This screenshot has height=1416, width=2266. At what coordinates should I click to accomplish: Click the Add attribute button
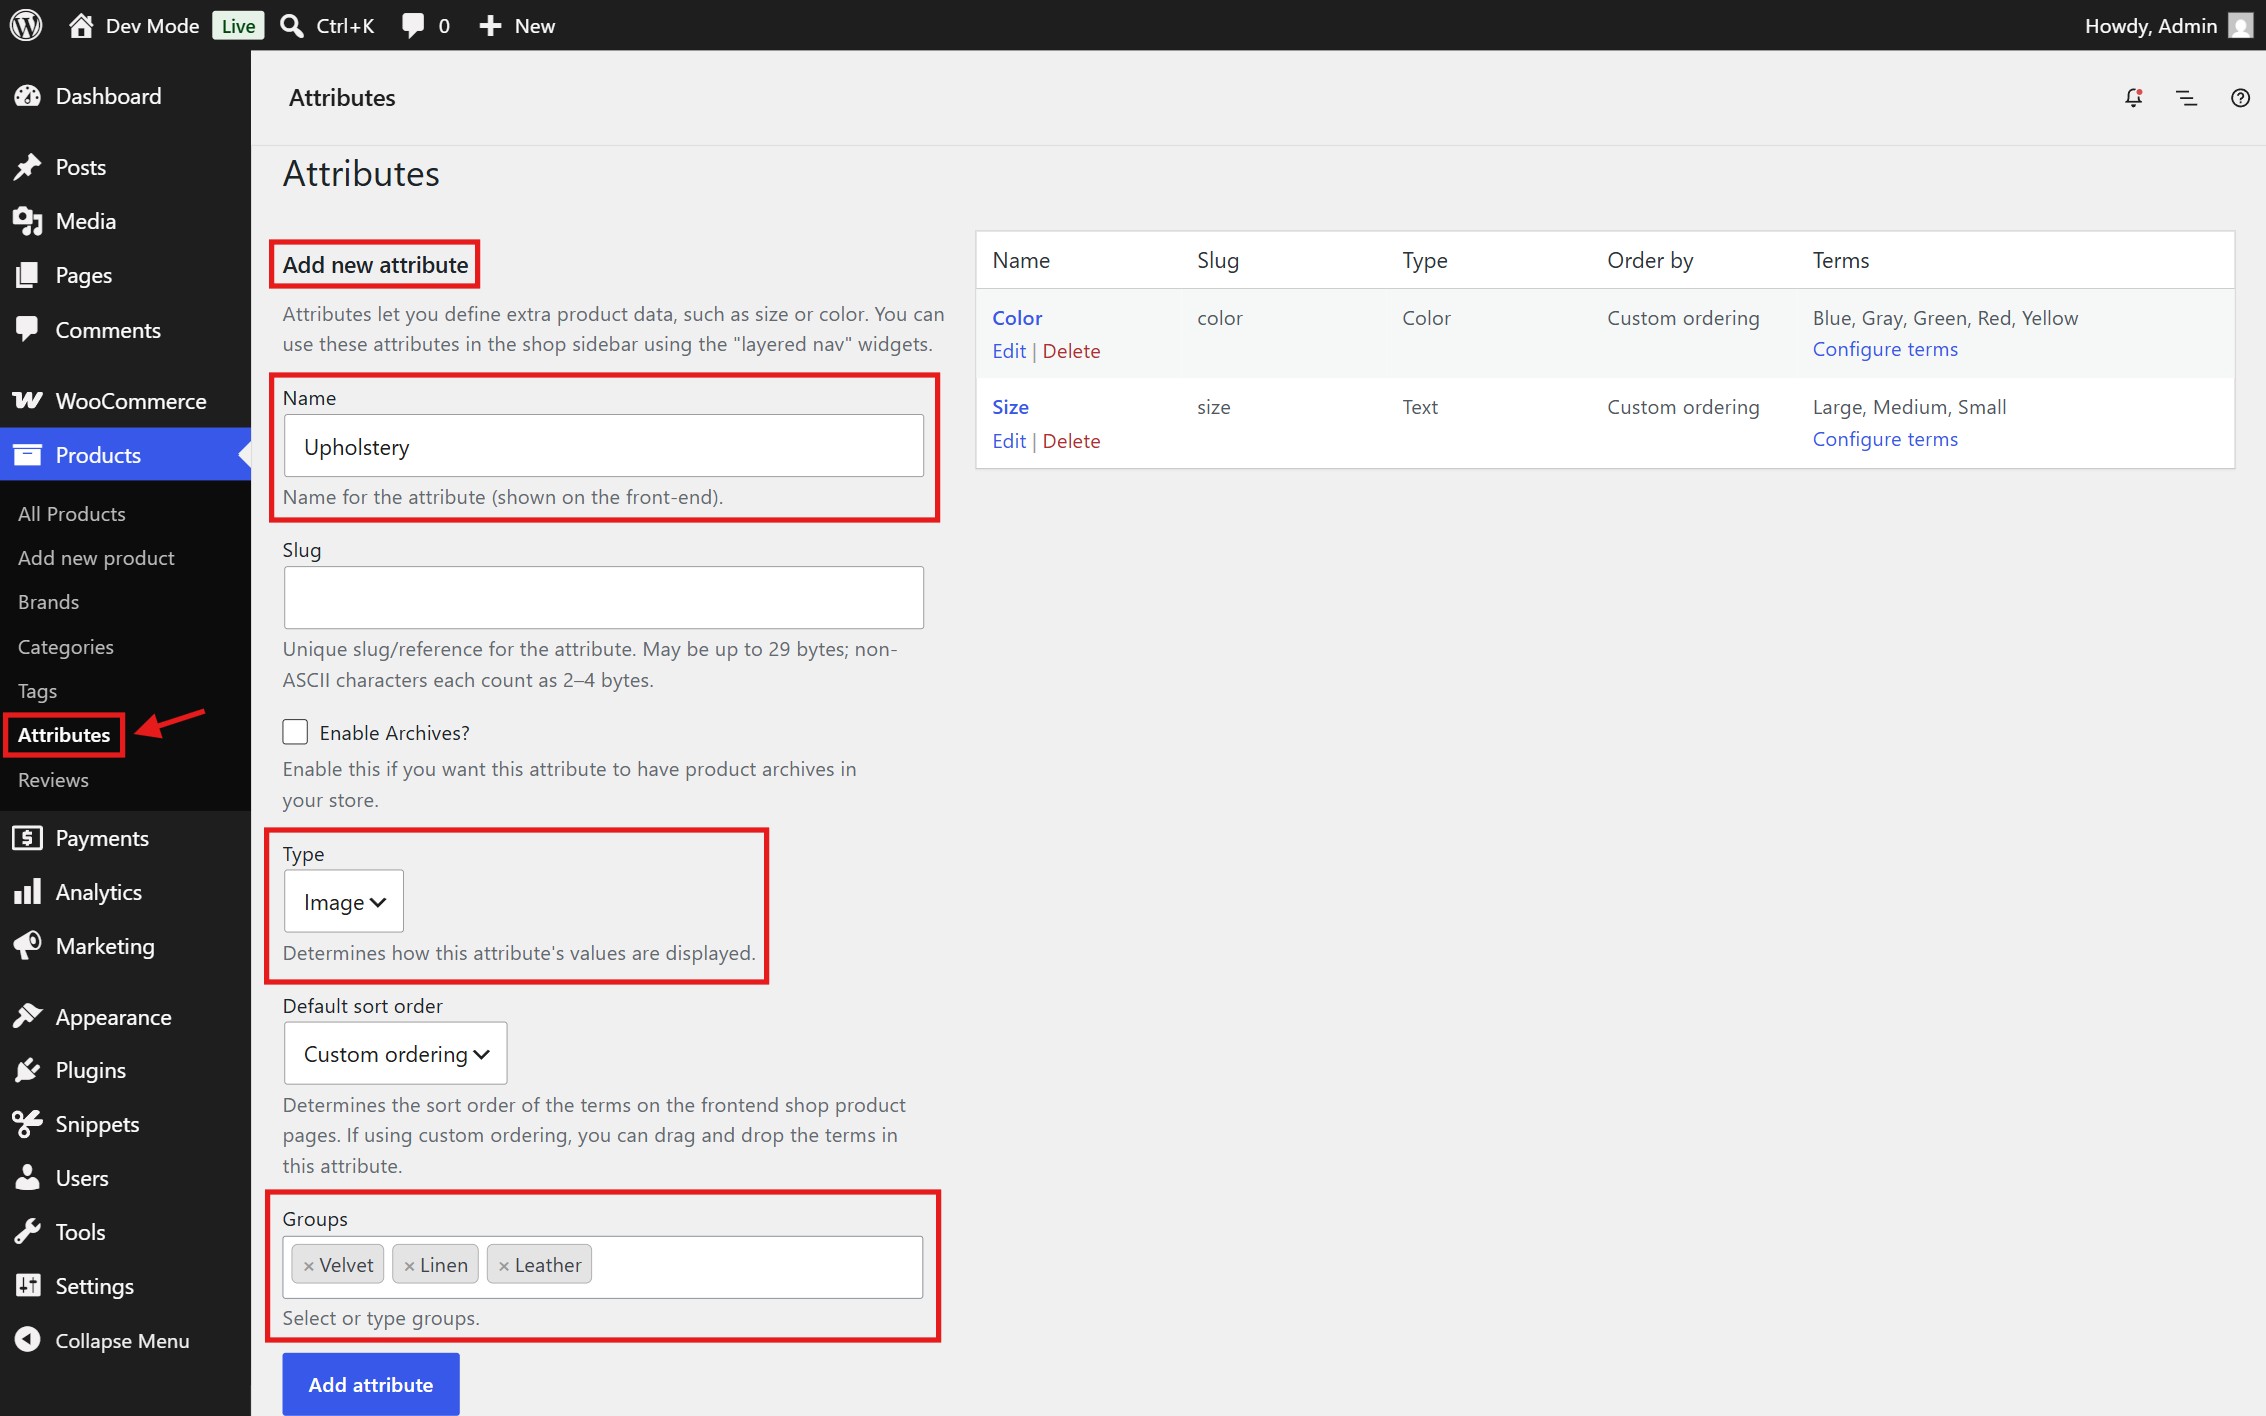[x=371, y=1384]
